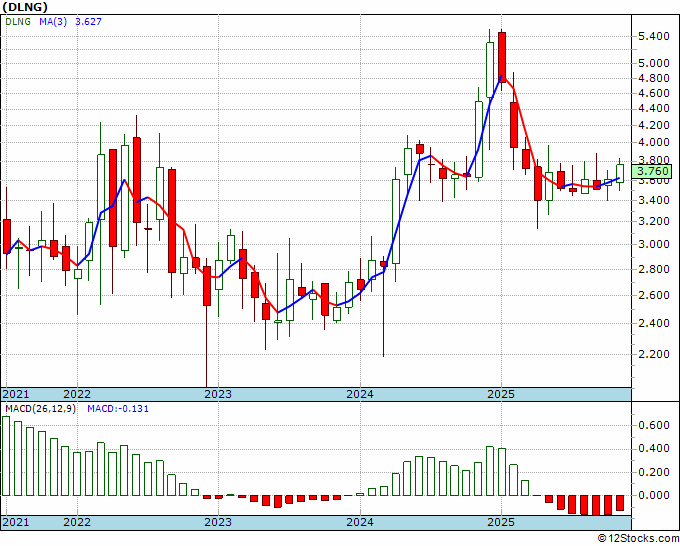Click 2021 on the price chart timeline
This screenshot has width=680, height=546.
coord(16,394)
